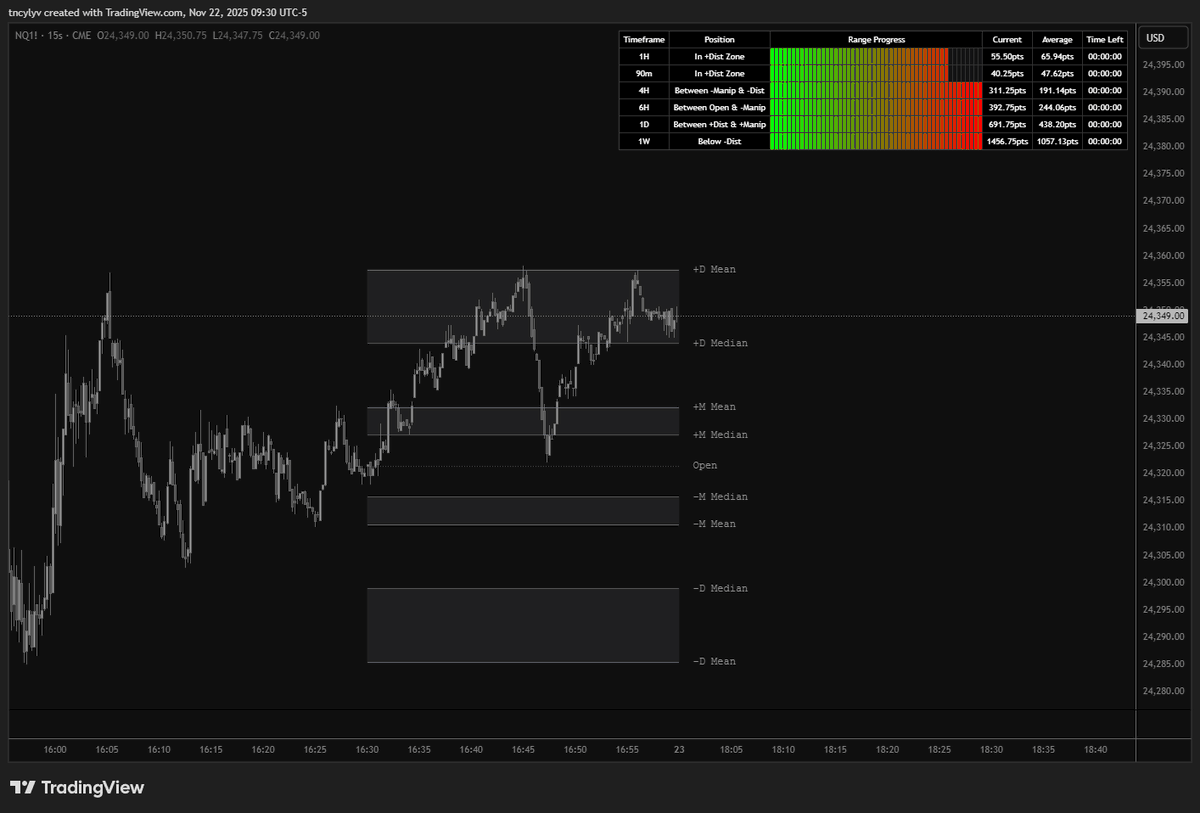
Task: Click the Open level label
Action: coord(705,466)
